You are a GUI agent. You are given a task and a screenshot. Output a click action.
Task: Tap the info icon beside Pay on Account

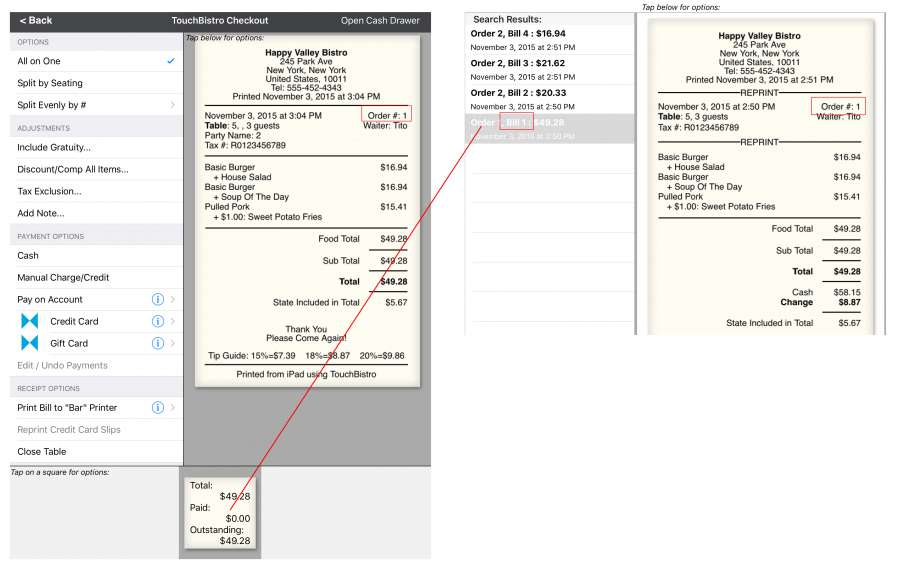tap(157, 299)
